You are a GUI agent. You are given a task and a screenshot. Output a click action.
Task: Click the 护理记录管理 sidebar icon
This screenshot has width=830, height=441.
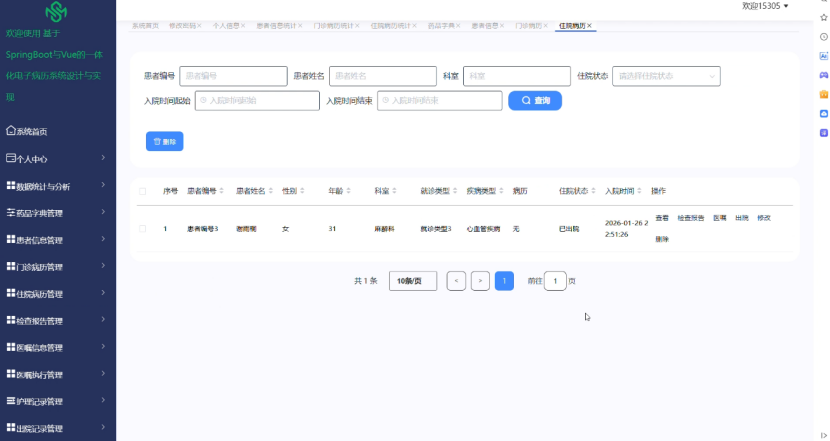coord(11,401)
